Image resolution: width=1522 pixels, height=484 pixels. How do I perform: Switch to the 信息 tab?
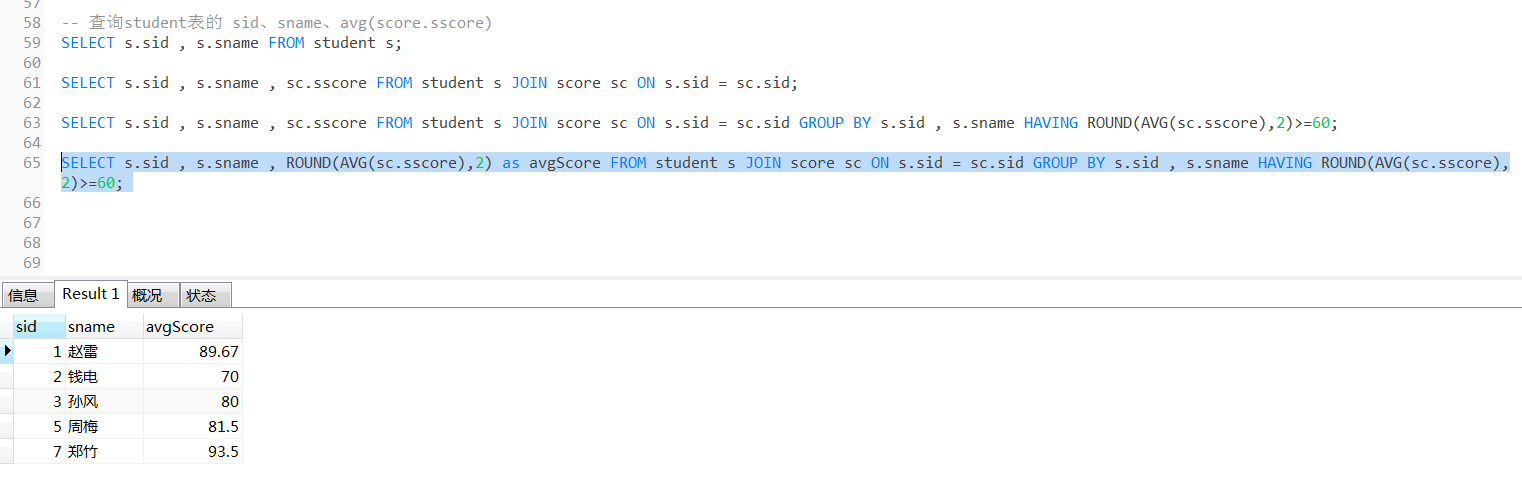27,295
